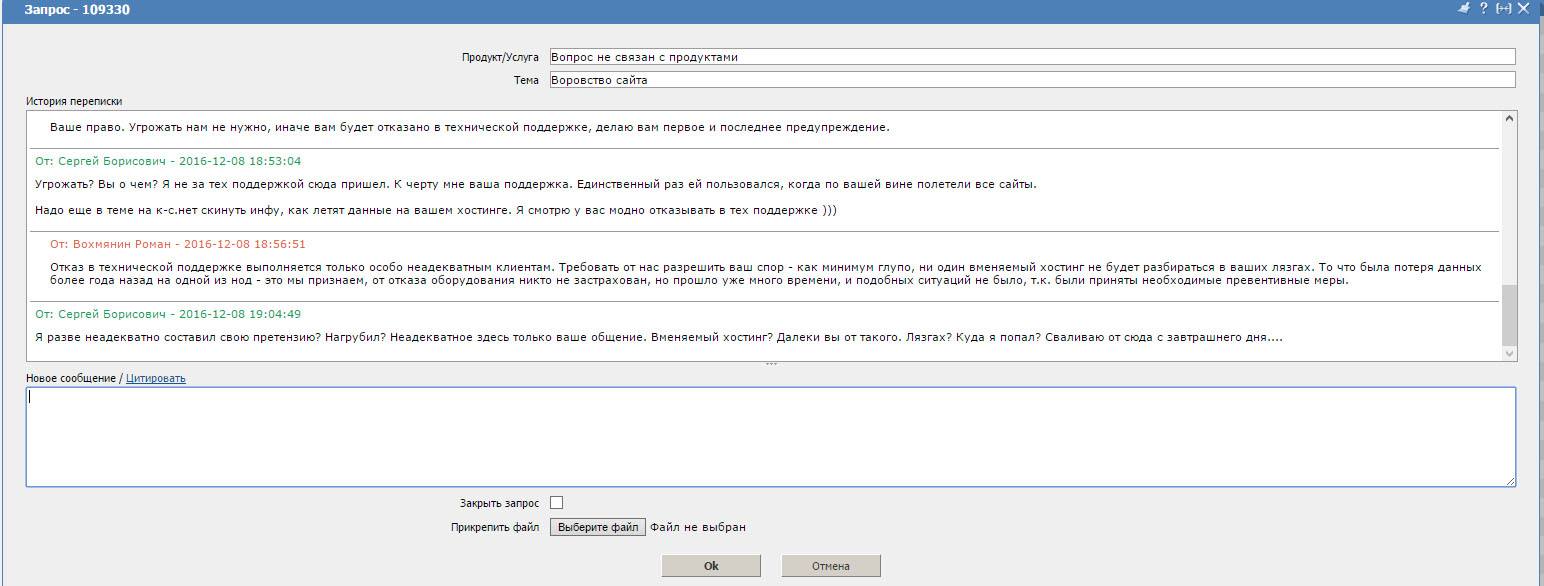Click the history panel resize handle dots

pos(771,364)
